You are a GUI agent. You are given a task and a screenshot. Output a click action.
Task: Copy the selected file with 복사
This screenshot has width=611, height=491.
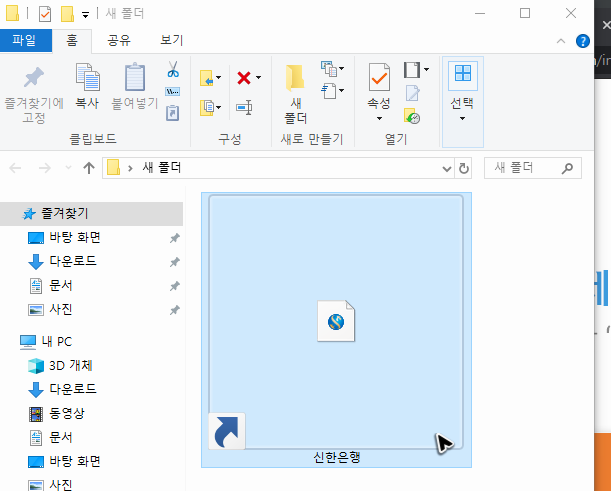tap(87, 87)
